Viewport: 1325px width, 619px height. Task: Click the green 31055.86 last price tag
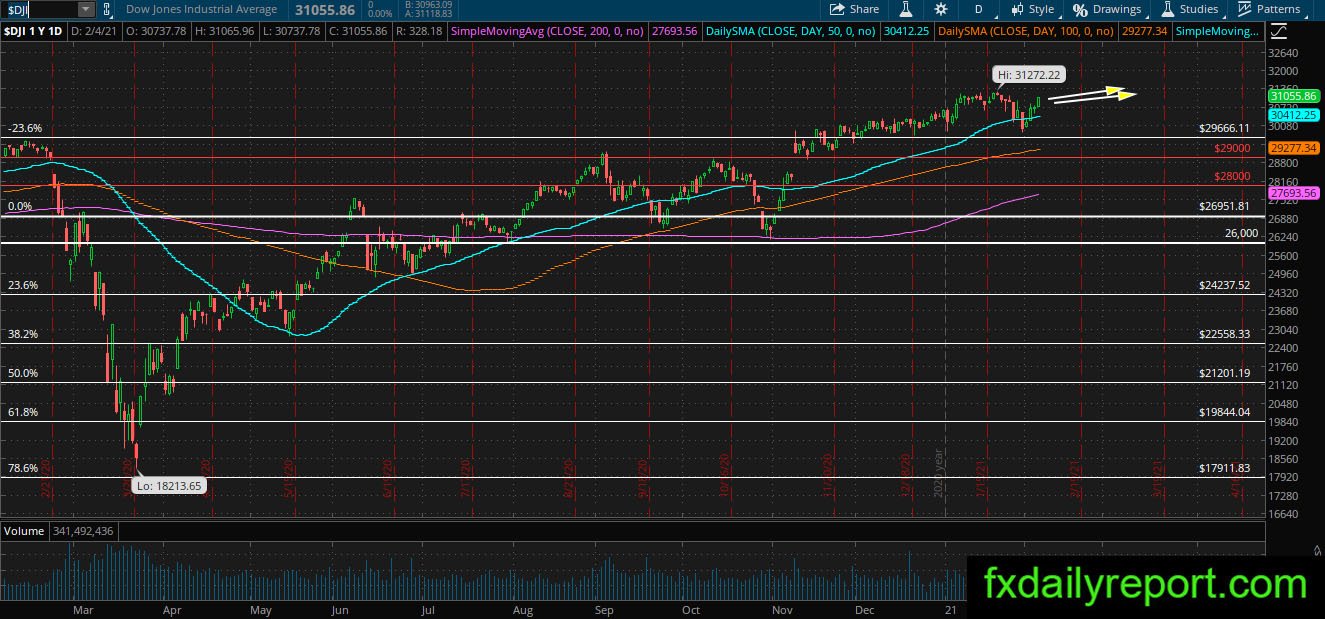pyautogui.click(x=1292, y=97)
